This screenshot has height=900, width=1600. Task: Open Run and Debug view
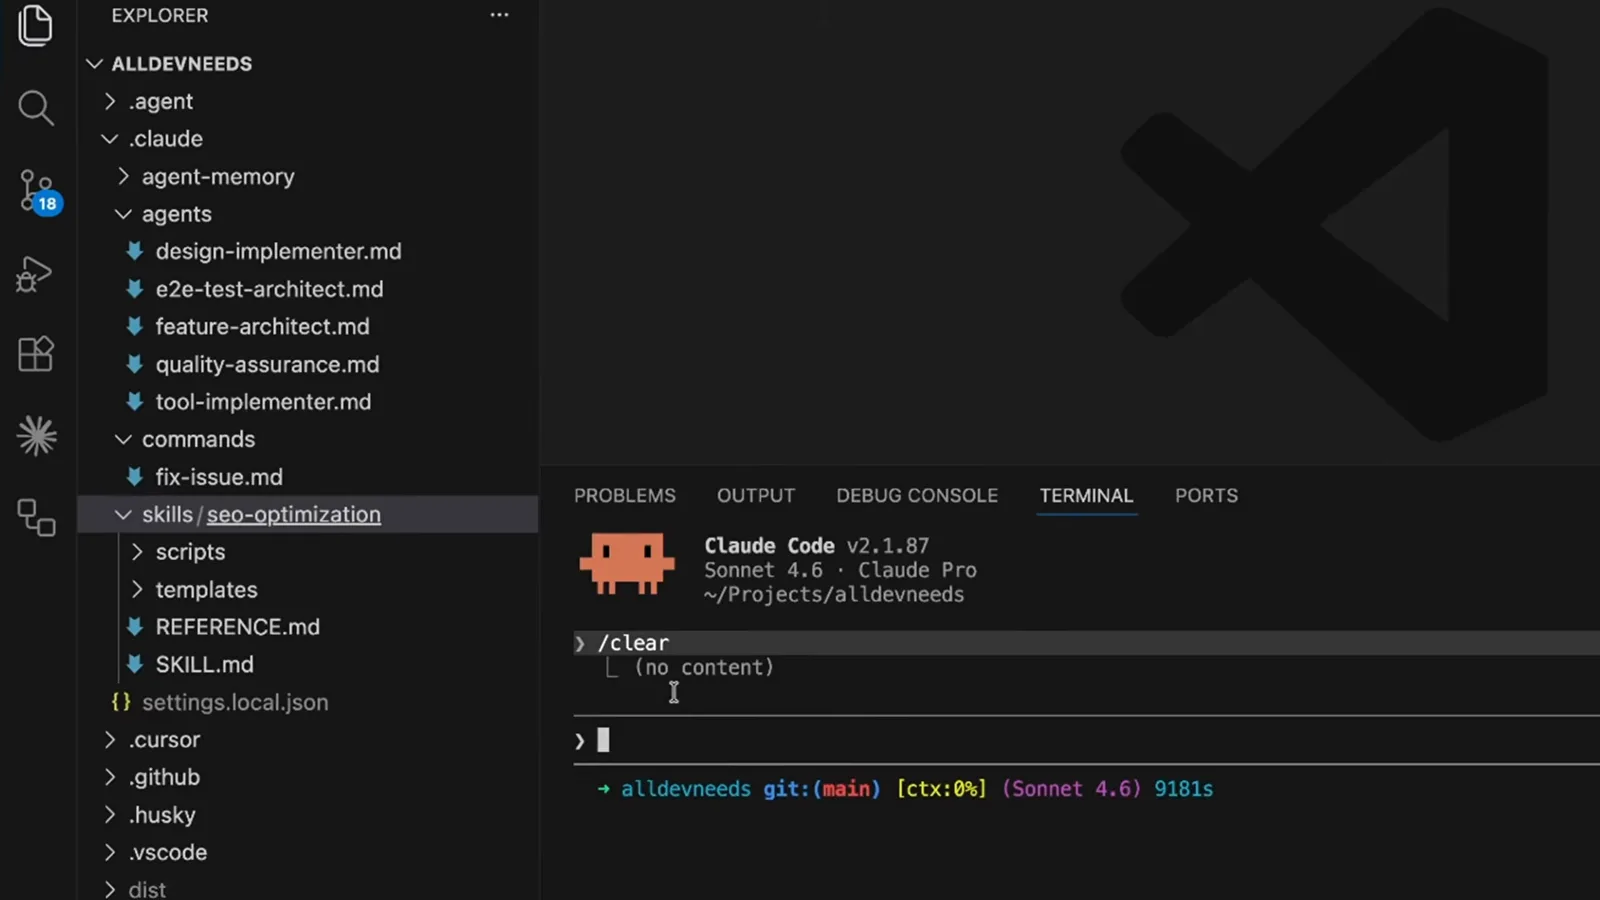[34, 274]
